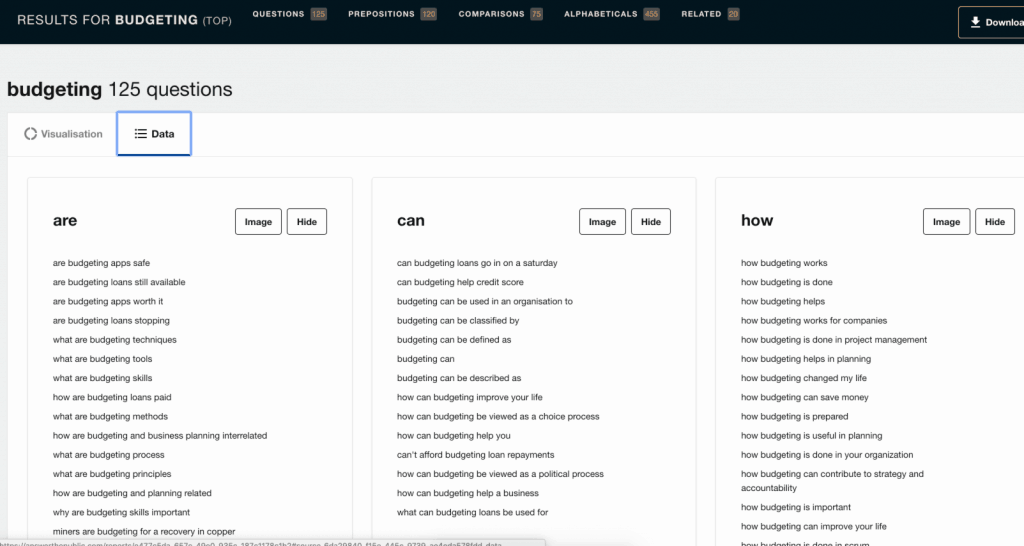Click 'how budgeting works'
Viewport: 1024px width, 546px height.
(x=784, y=263)
